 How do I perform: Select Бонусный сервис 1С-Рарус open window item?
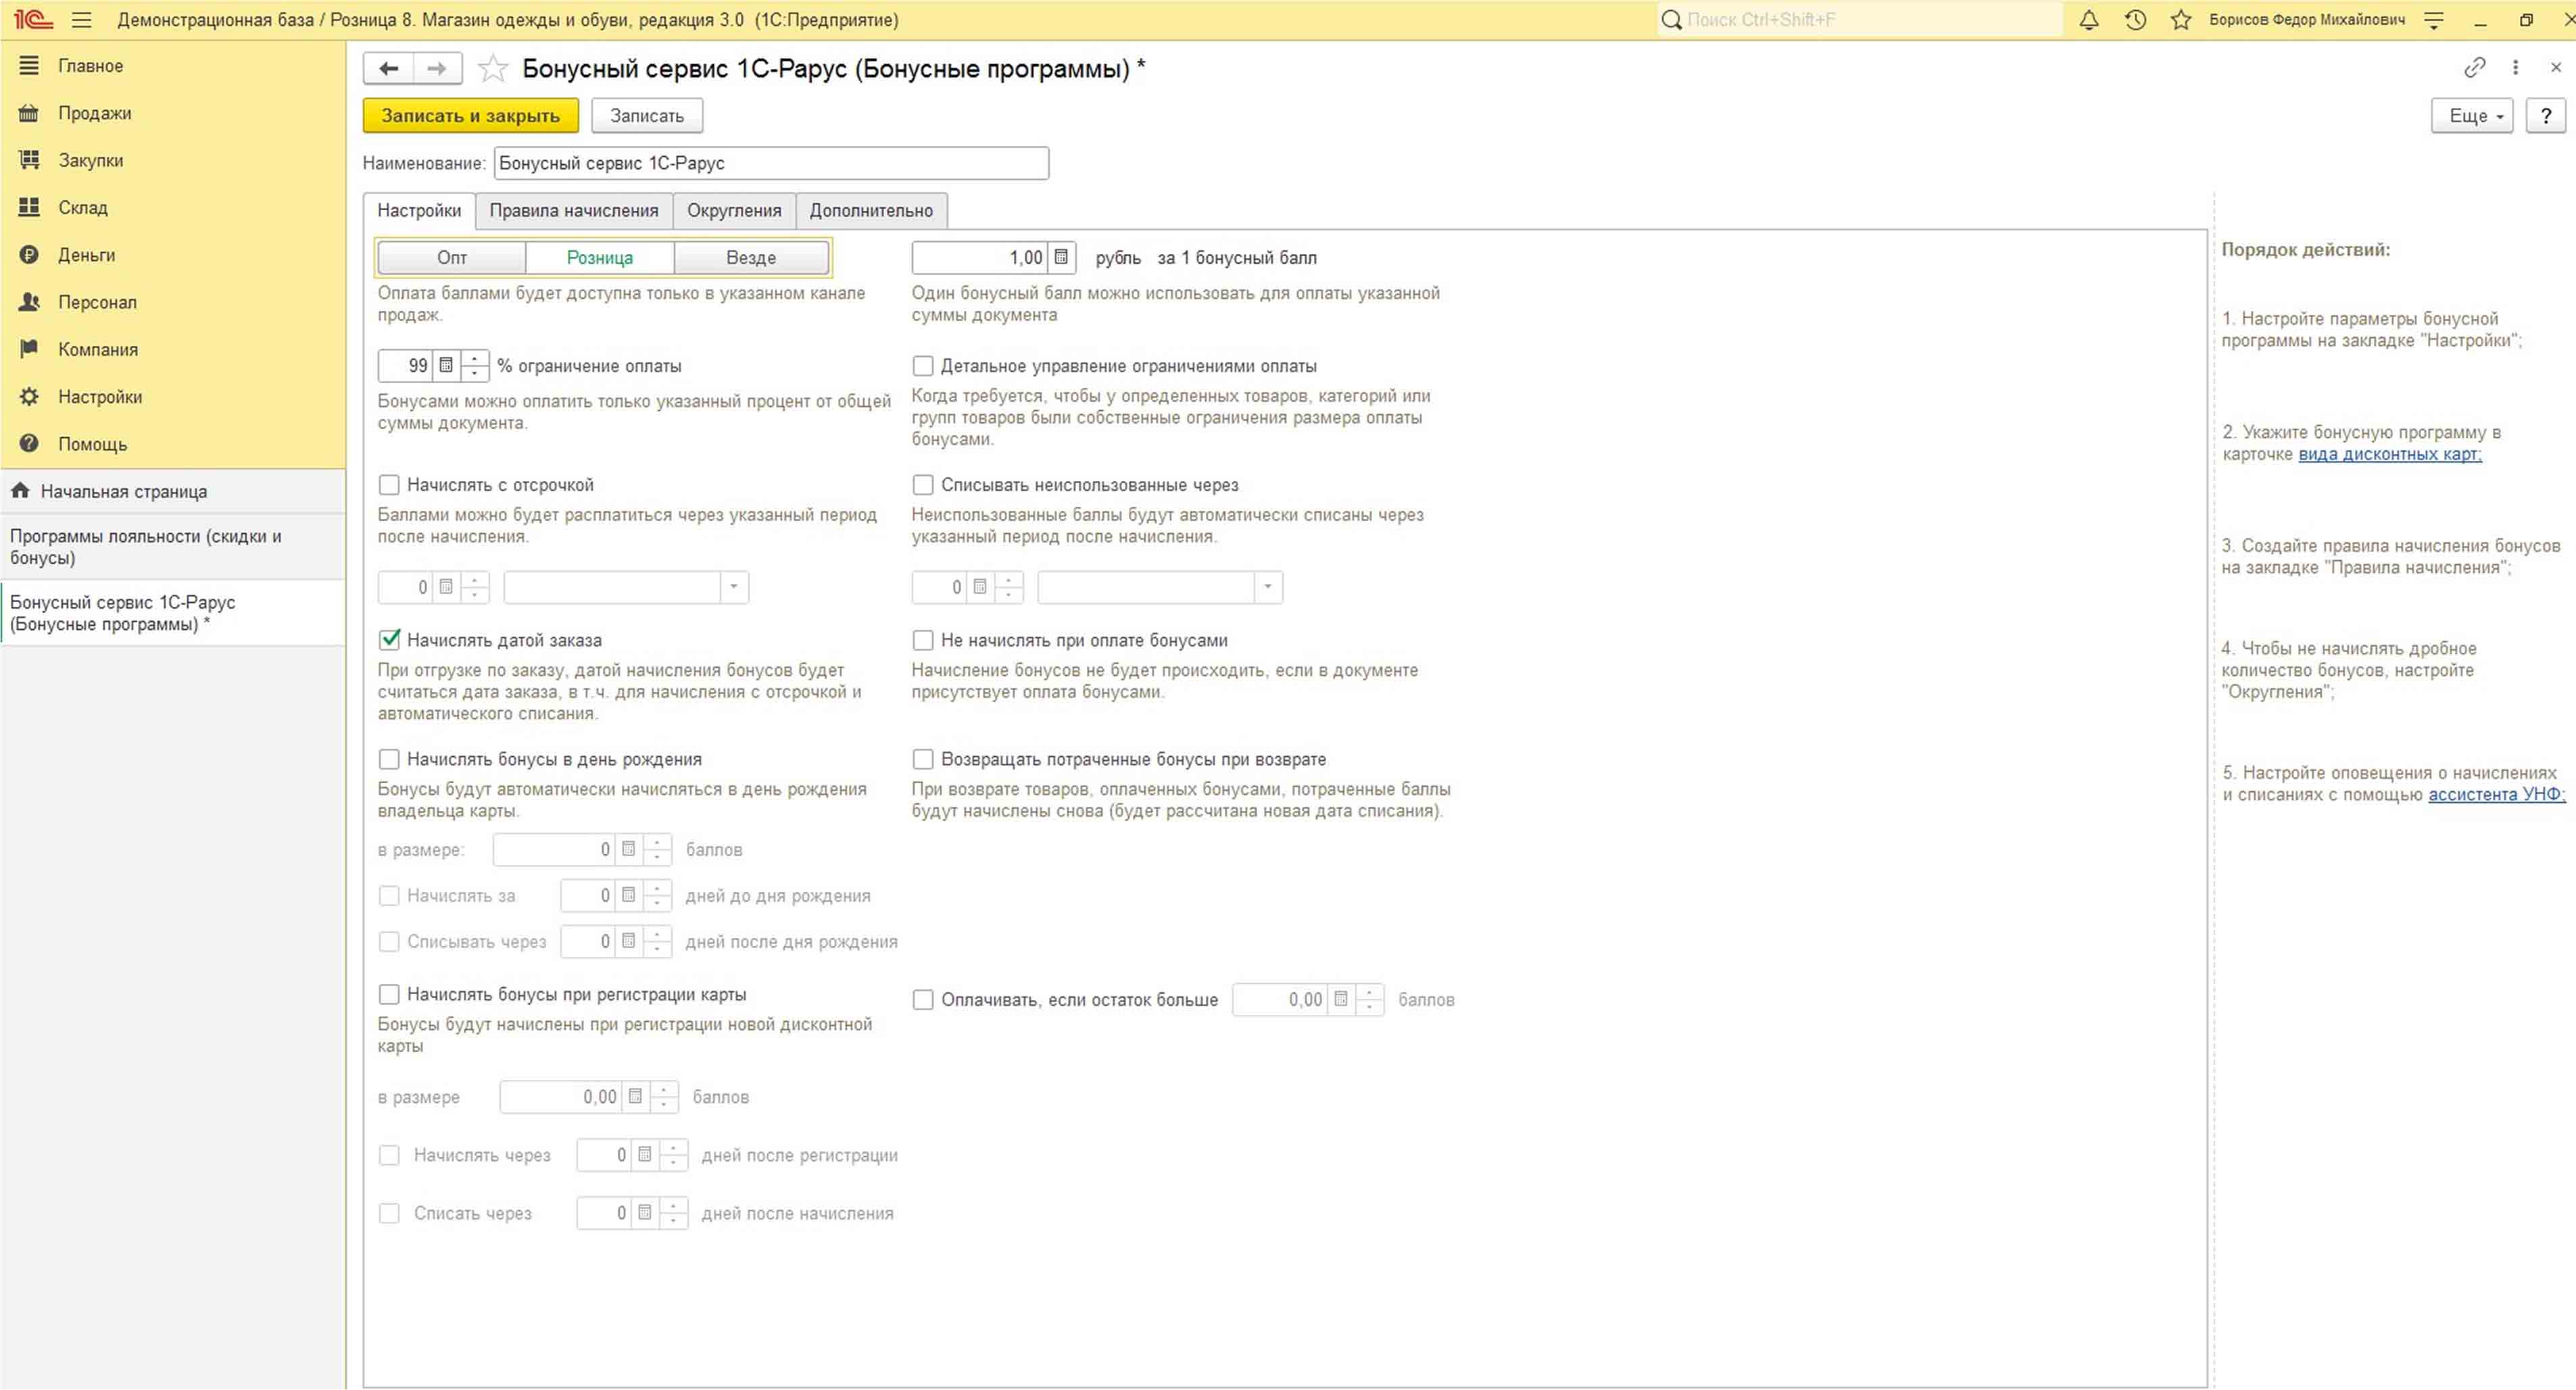[173, 613]
